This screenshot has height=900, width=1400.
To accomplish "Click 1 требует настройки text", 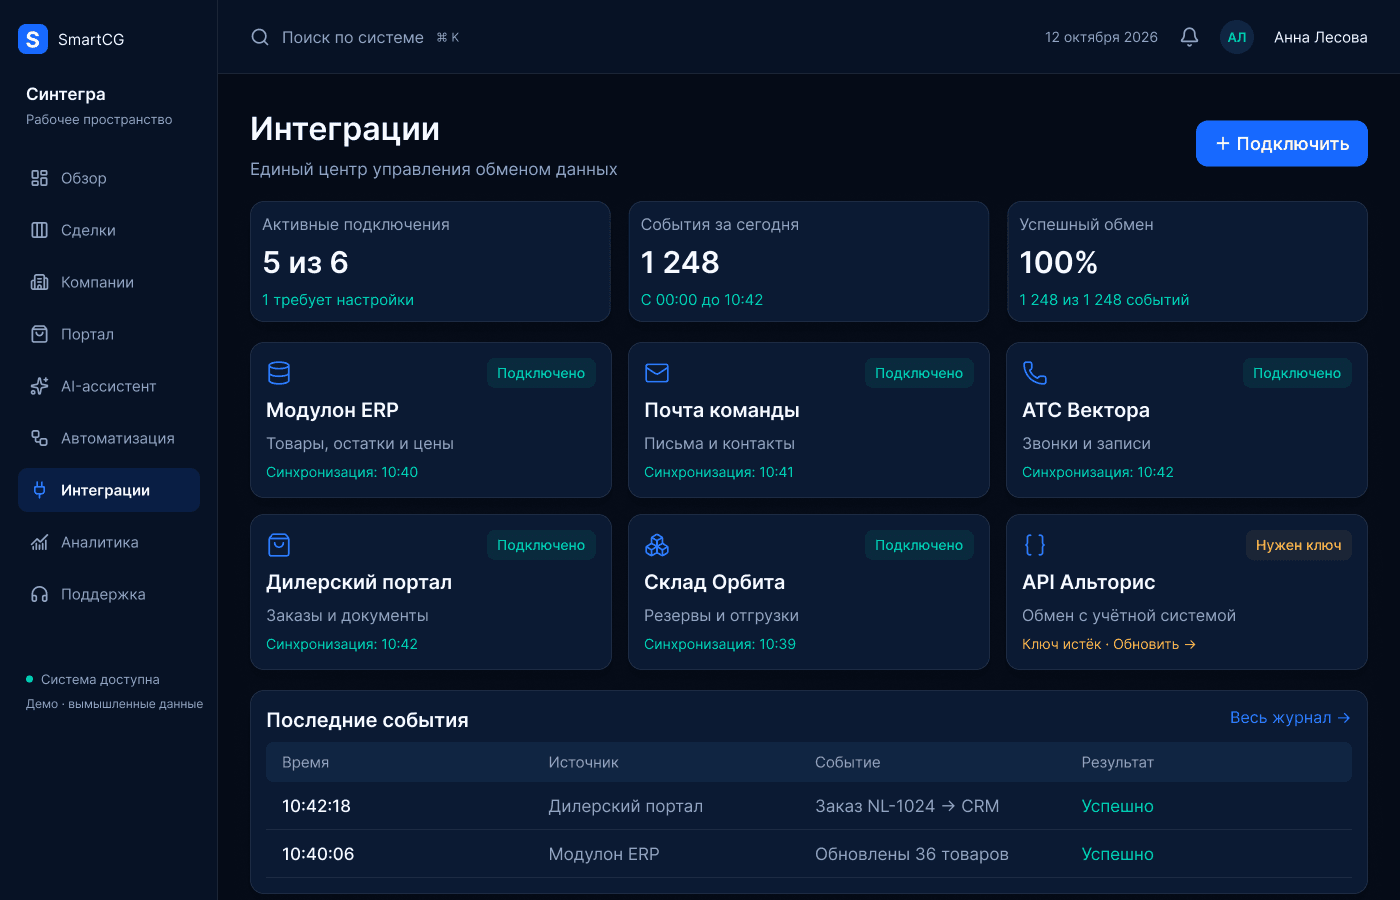I will 338,300.
